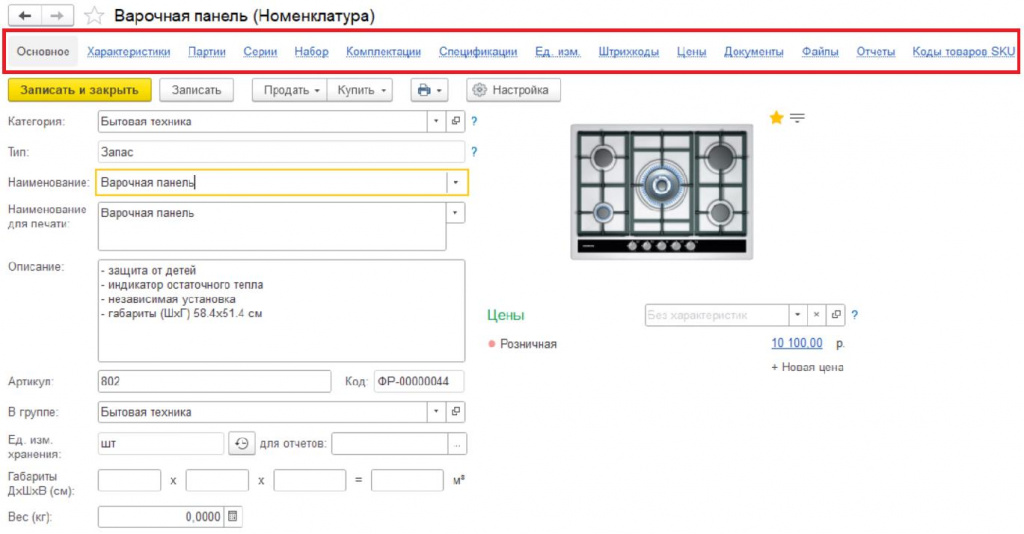Open the Продать dropdown button
1024x534 pixels.
click(290, 90)
